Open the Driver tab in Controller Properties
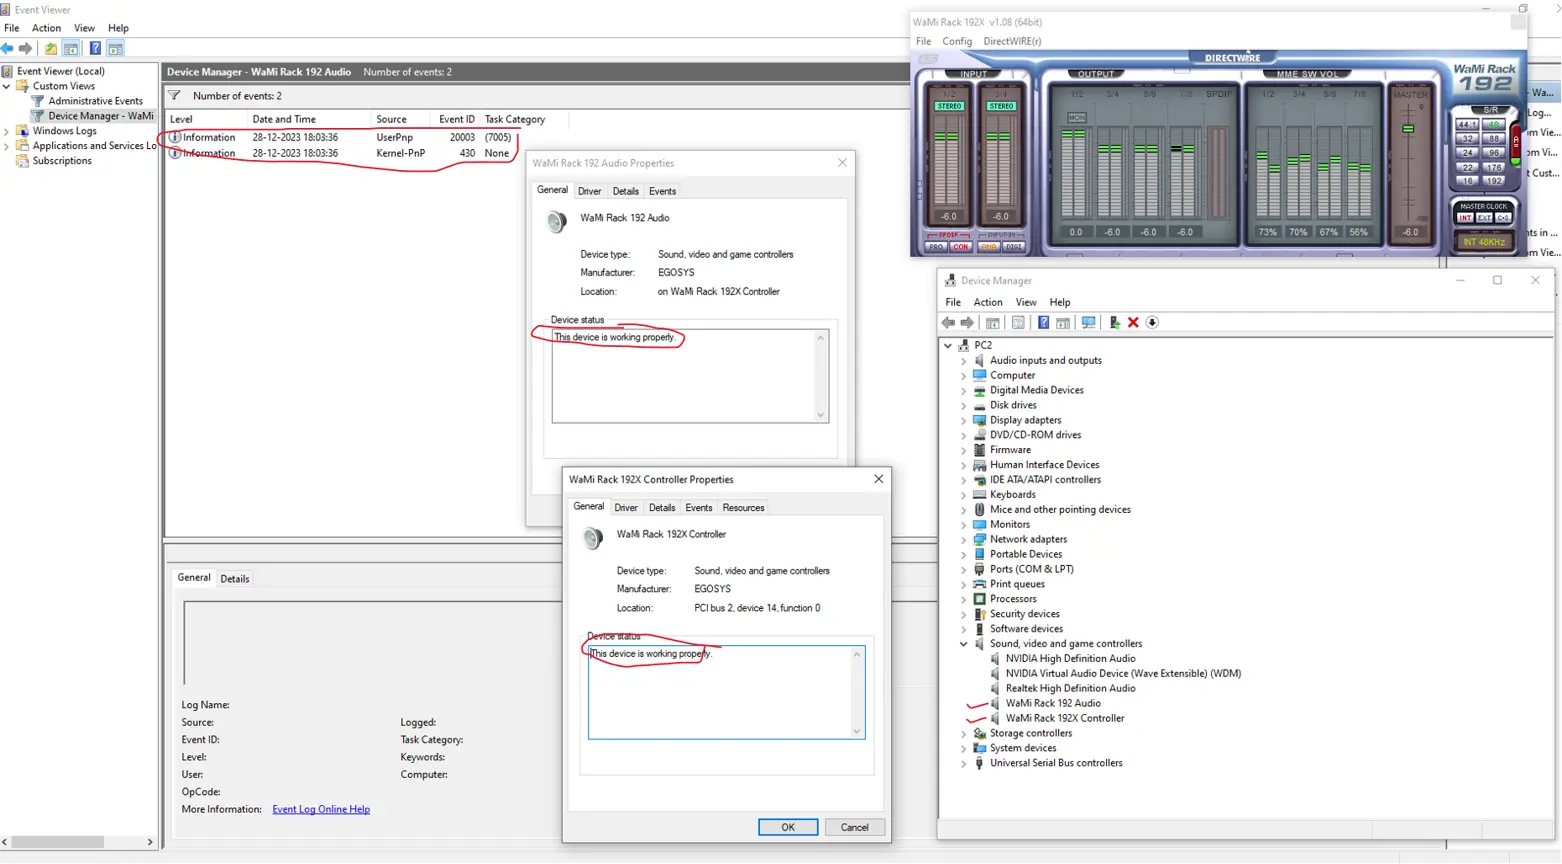The height and width of the screenshot is (864, 1562). coord(626,508)
